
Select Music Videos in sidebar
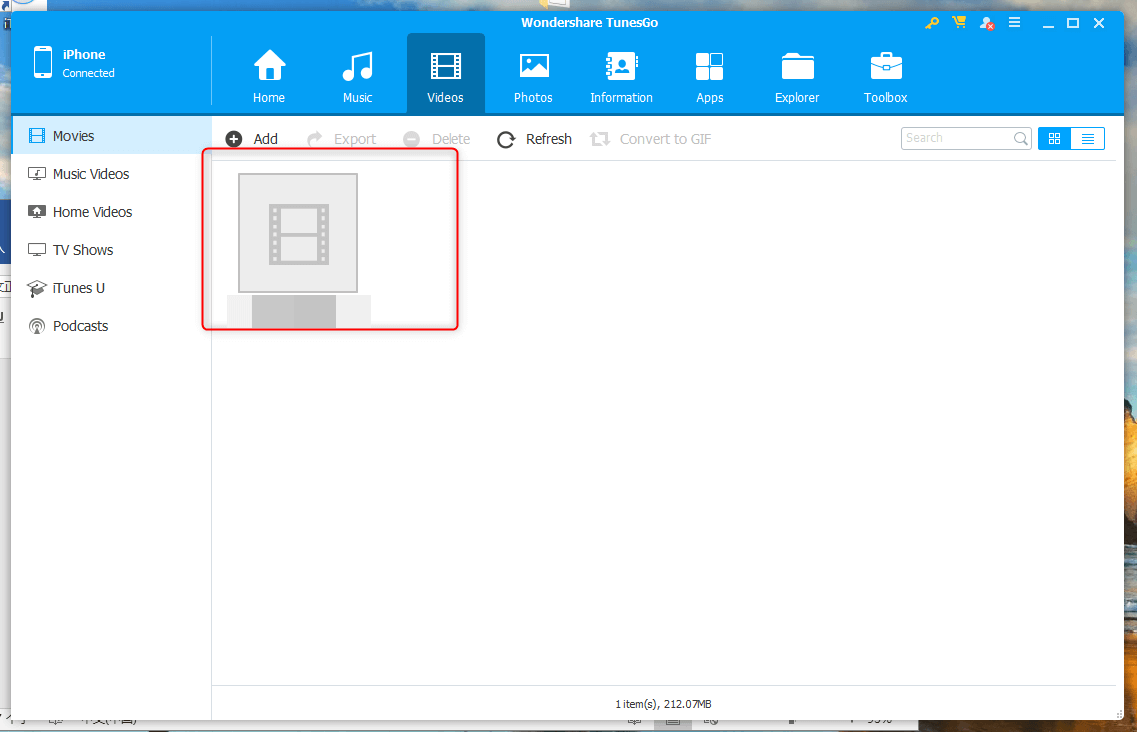pyautogui.click(x=91, y=174)
